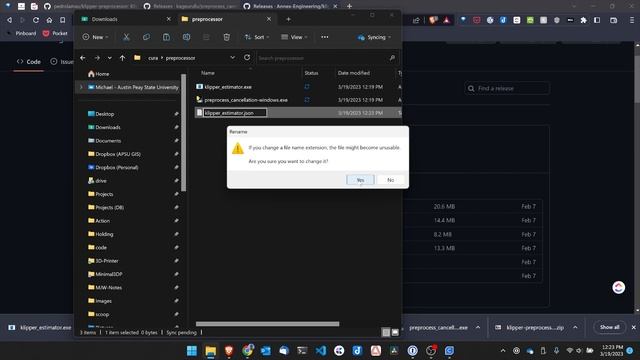The width and height of the screenshot is (640, 360).
Task: Open the Projects (DB) folder
Action: coord(106,207)
